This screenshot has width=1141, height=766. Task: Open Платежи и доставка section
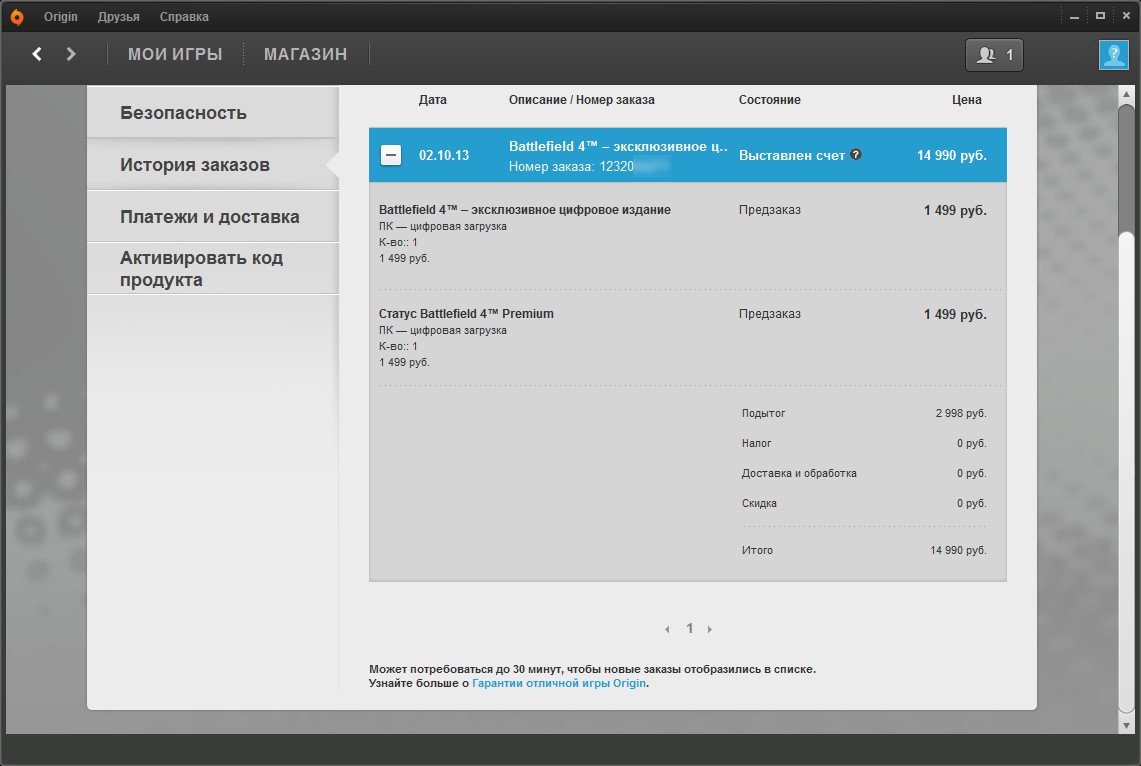coord(212,217)
